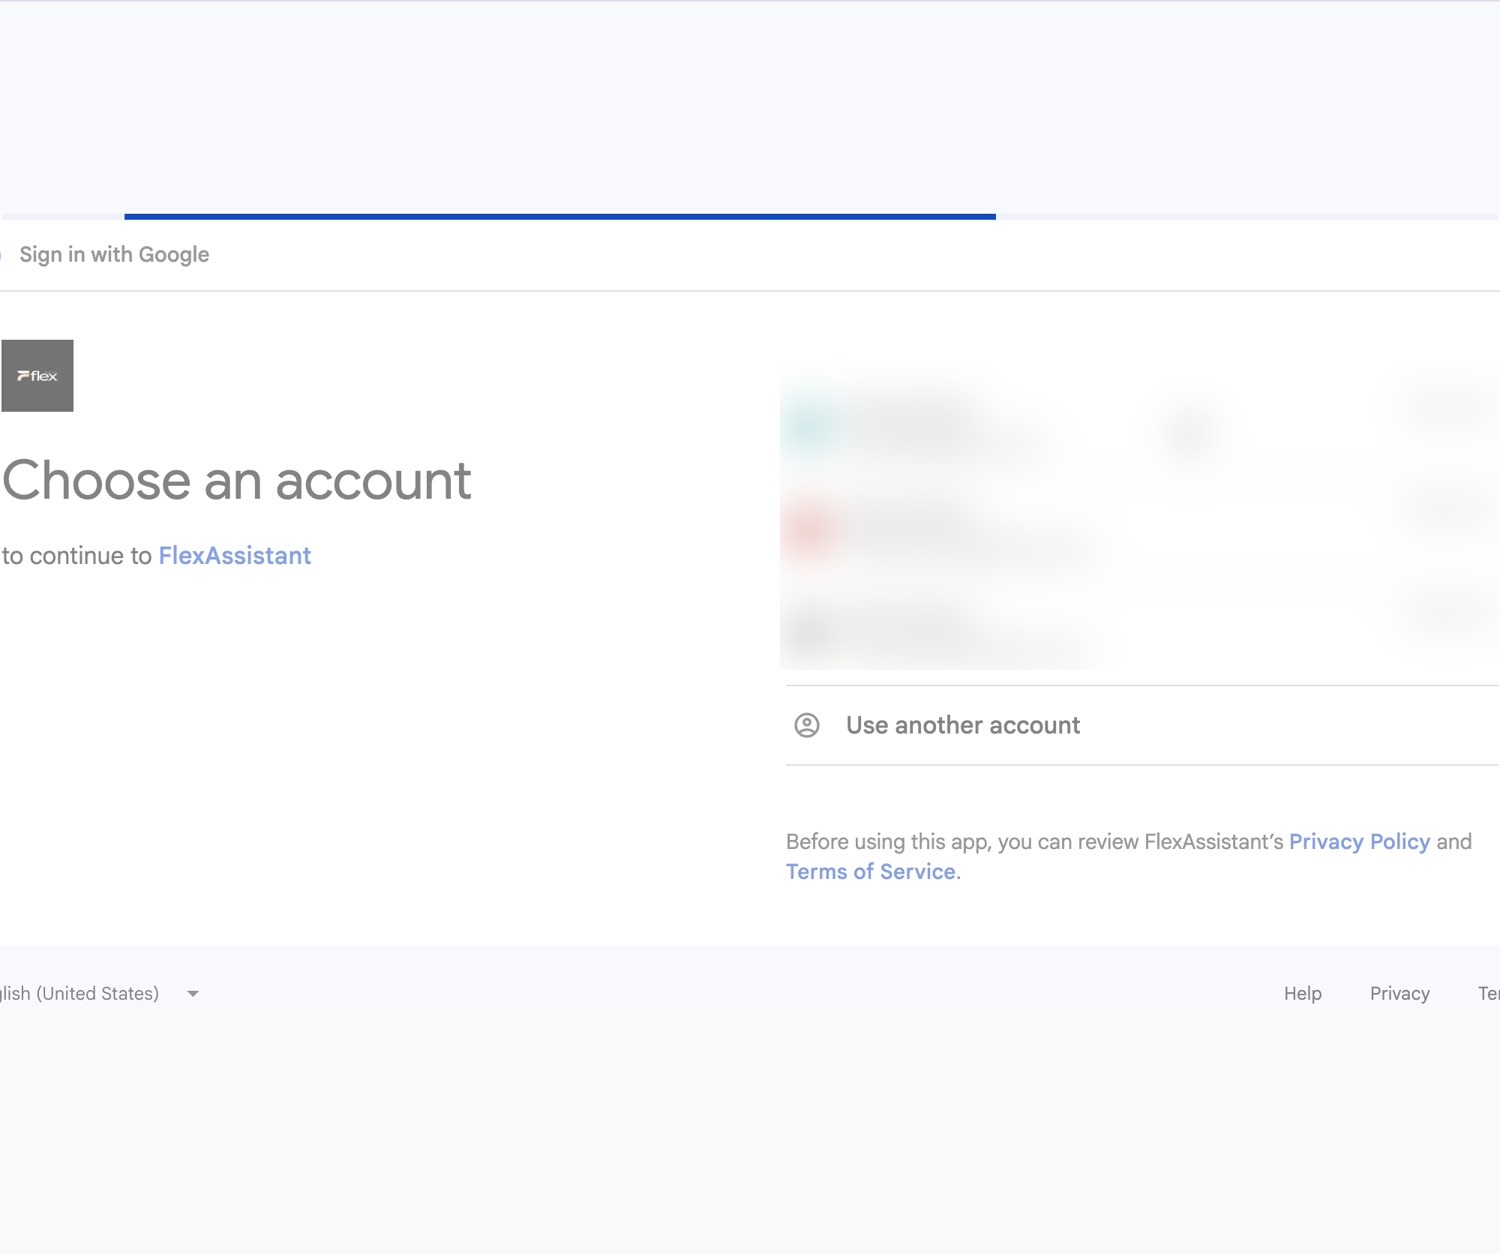Click the person icon beside Use another account
Image resolution: width=1500 pixels, height=1254 pixels.
(x=807, y=725)
